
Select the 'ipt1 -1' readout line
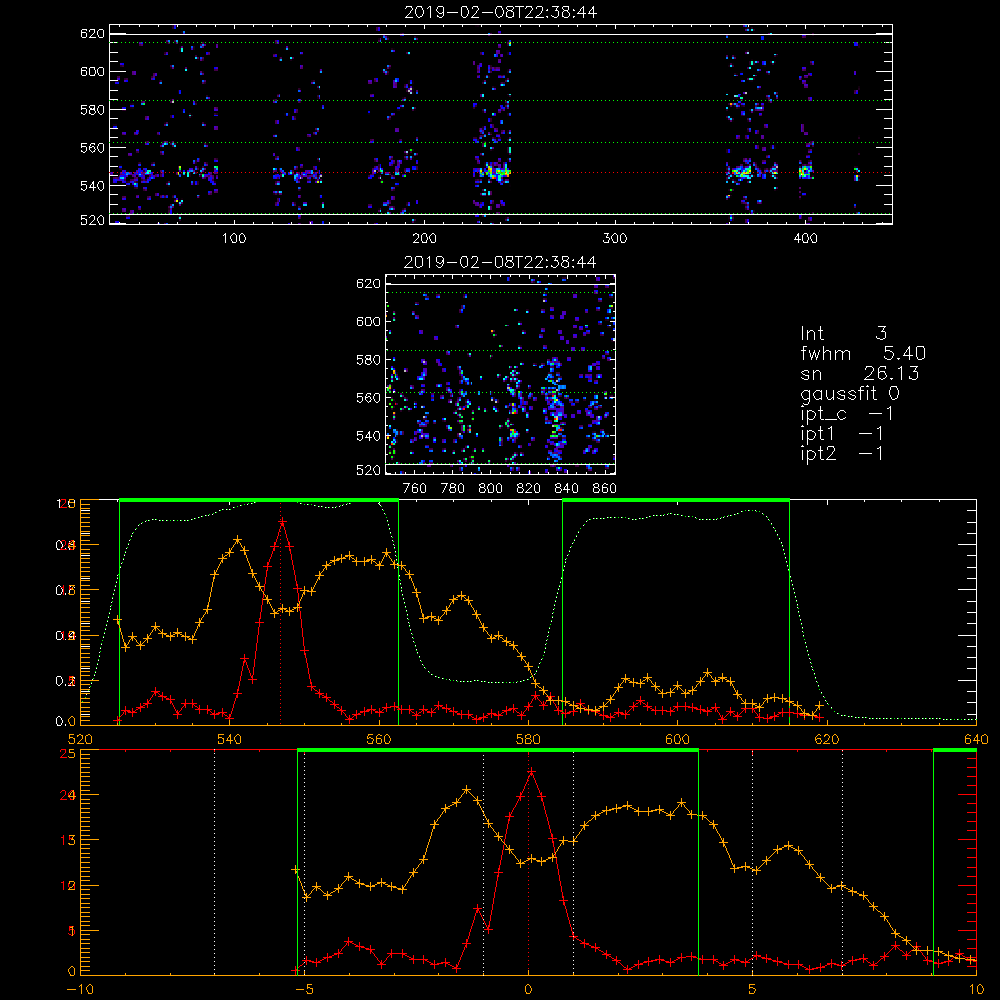click(x=842, y=434)
